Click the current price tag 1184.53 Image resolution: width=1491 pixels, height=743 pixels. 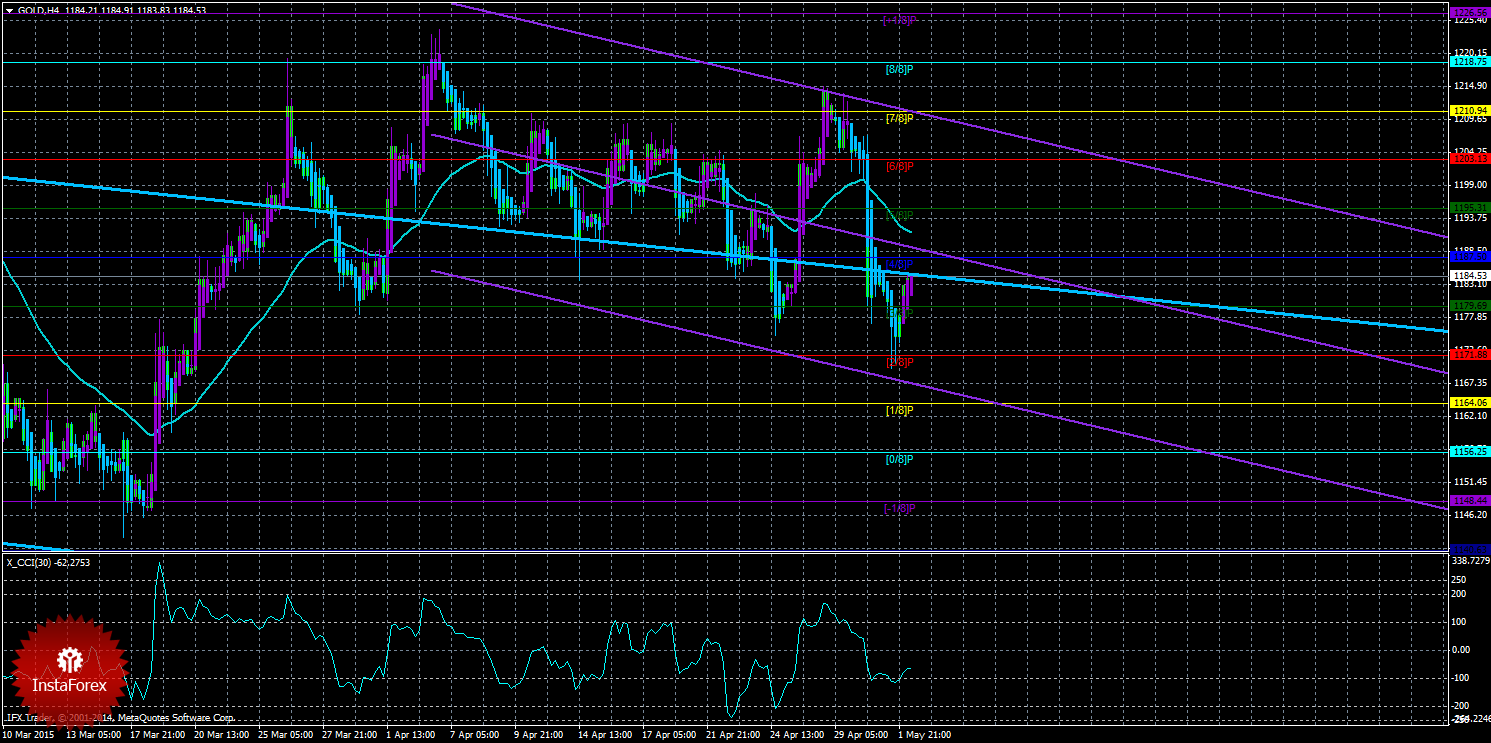pos(1469,276)
